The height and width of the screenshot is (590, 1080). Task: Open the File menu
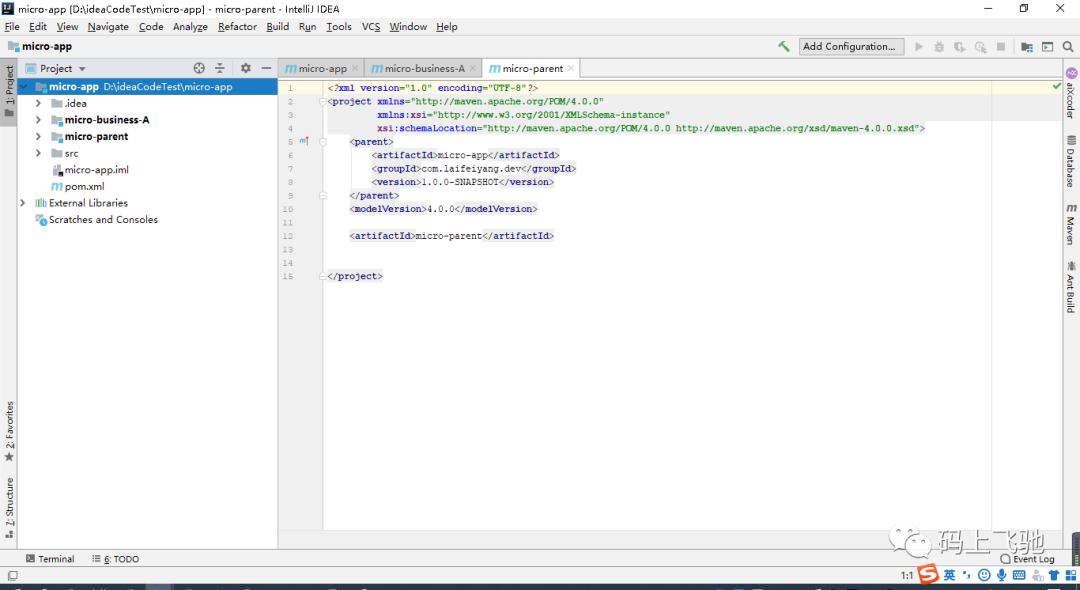click(12, 27)
